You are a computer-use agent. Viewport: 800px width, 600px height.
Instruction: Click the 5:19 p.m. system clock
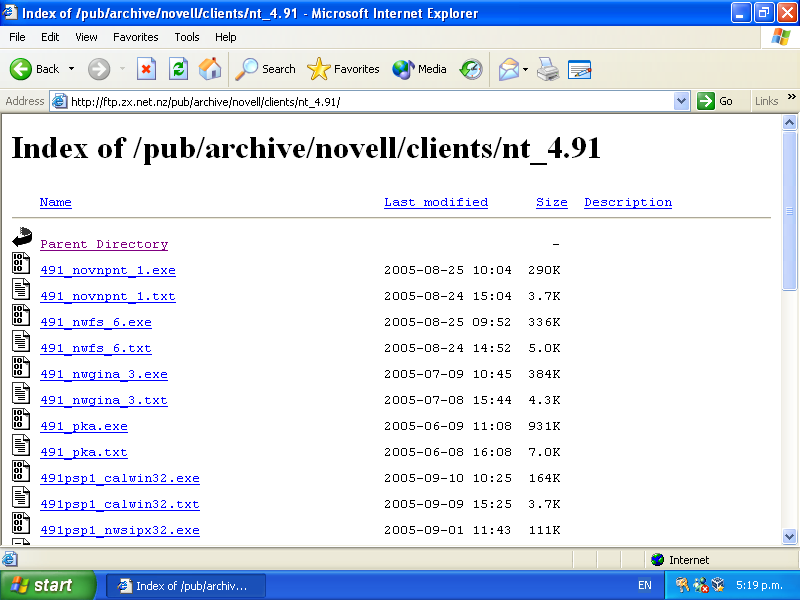tap(759, 585)
